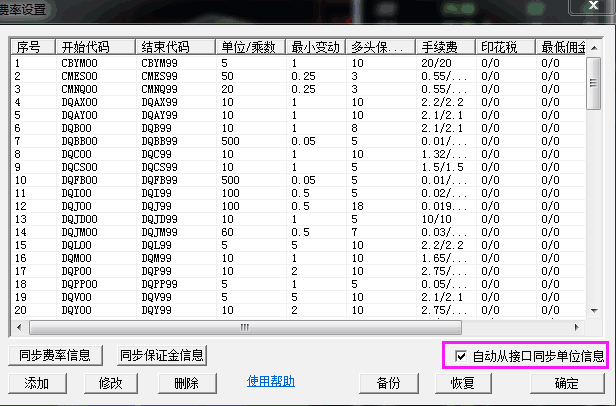Click the 添加 button
This screenshot has height=406, width=616.
coord(37,383)
